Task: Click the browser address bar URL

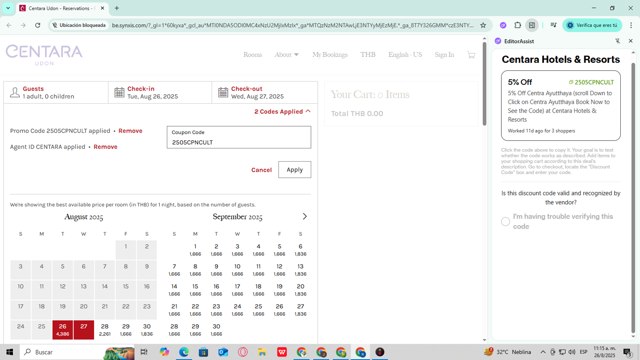Action: pos(292,25)
